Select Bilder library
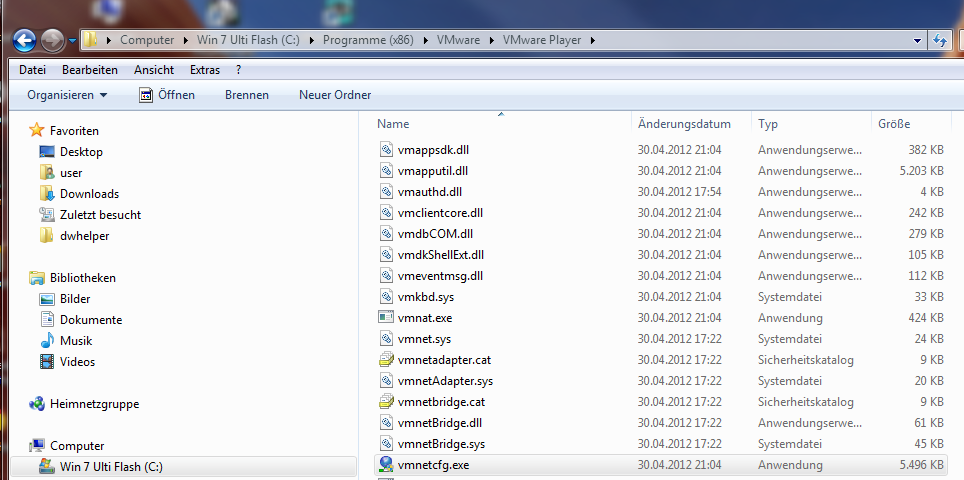The image size is (964, 480). (75, 299)
